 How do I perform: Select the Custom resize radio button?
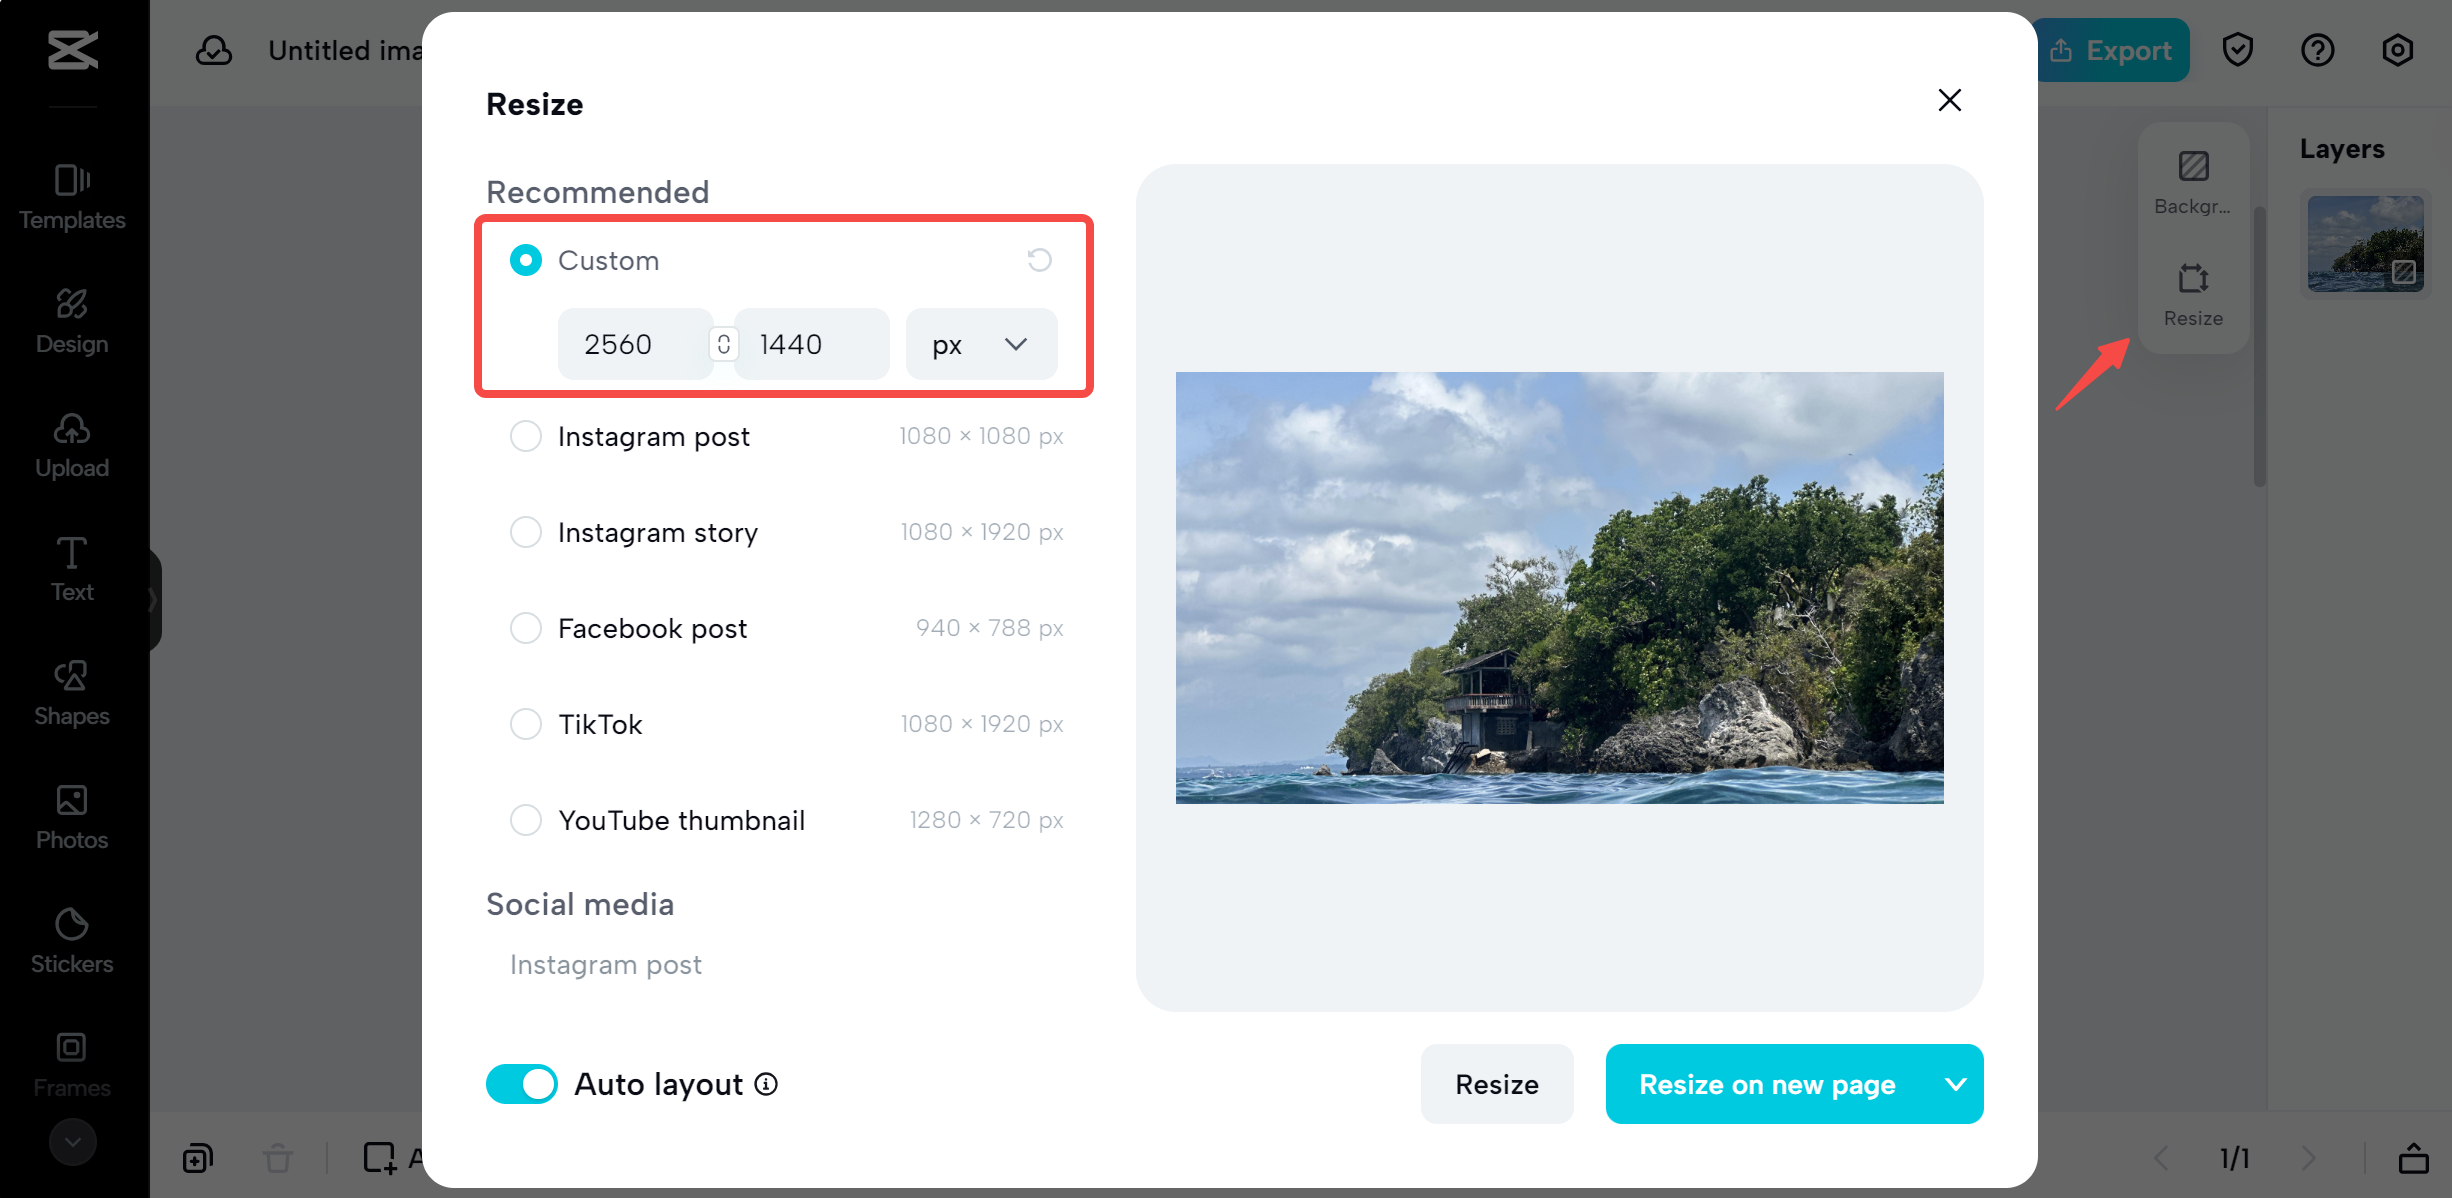click(x=527, y=261)
